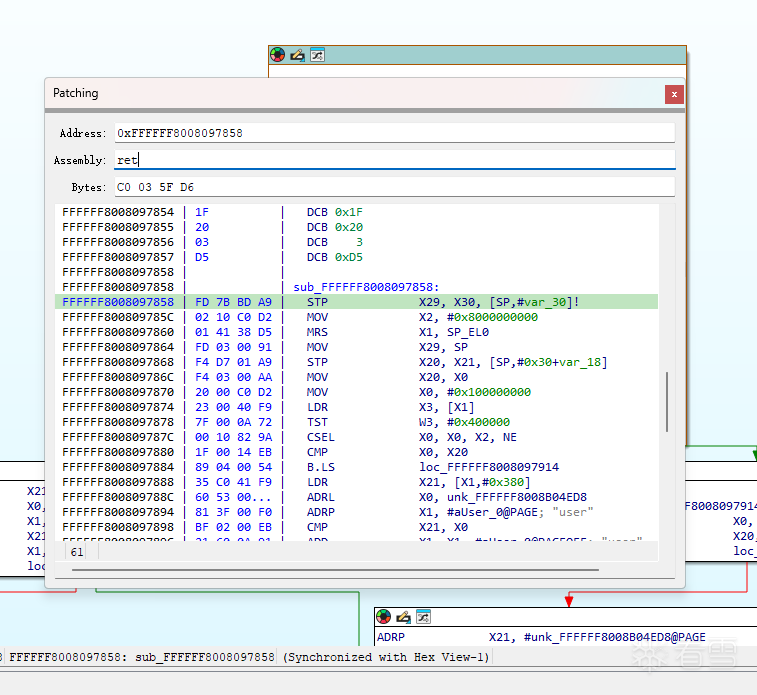757x695 pixels.
Task: Click the Assembly input field containing ret
Action: (x=394, y=160)
